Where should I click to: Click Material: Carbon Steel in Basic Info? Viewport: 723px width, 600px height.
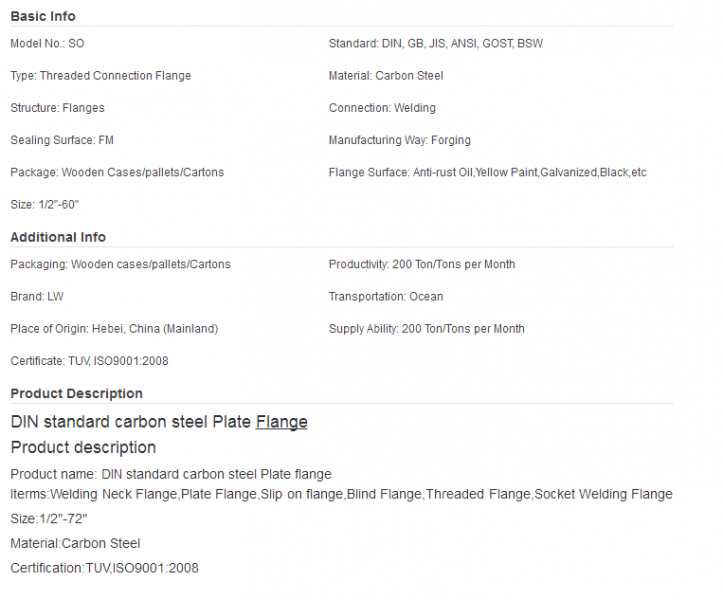coord(386,76)
